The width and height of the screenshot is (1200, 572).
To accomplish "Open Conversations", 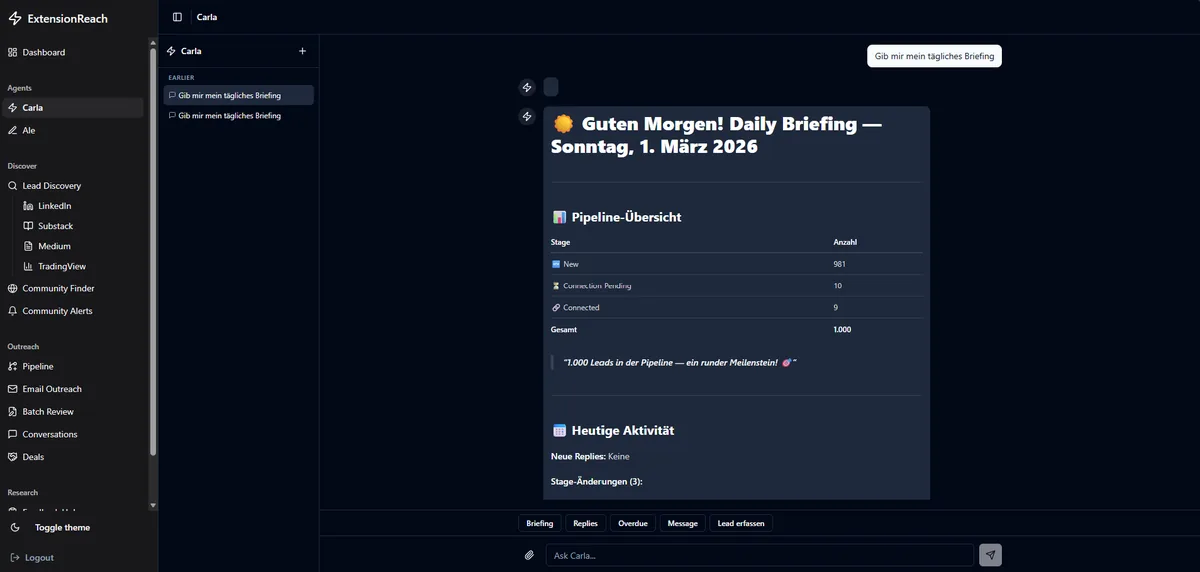I will click(x=72, y=434).
